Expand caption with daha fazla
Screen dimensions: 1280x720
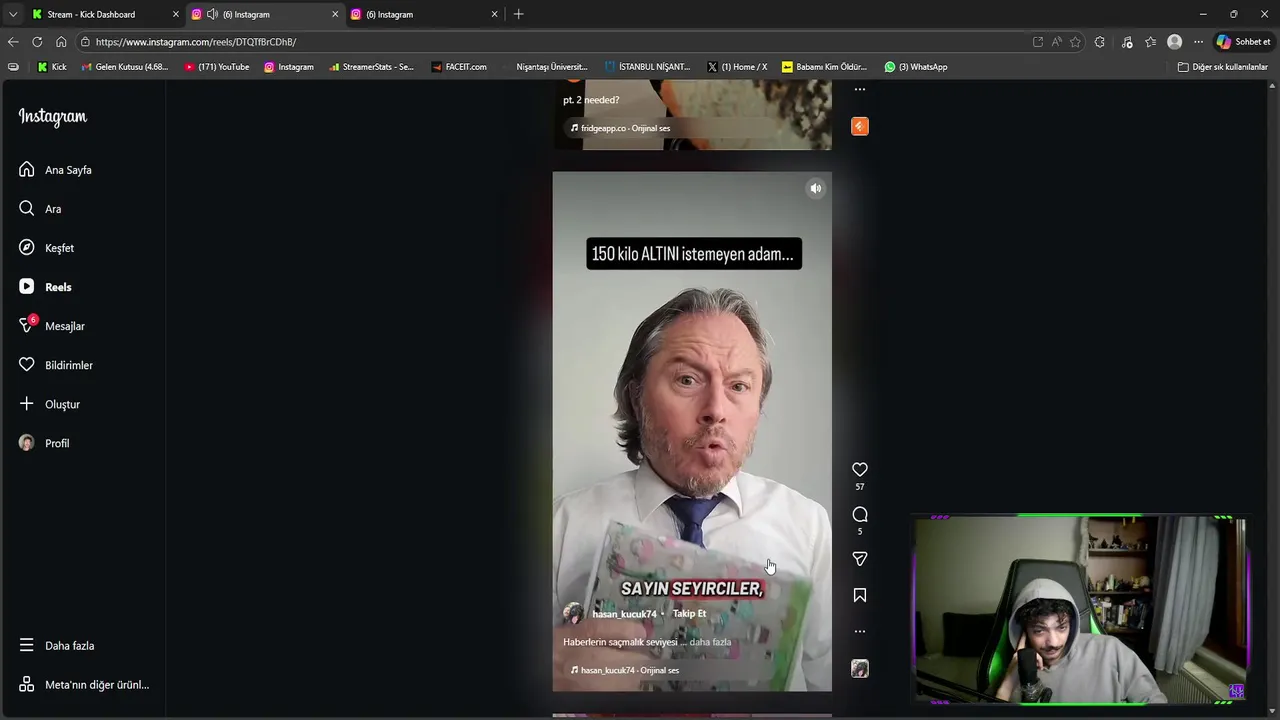pos(710,642)
